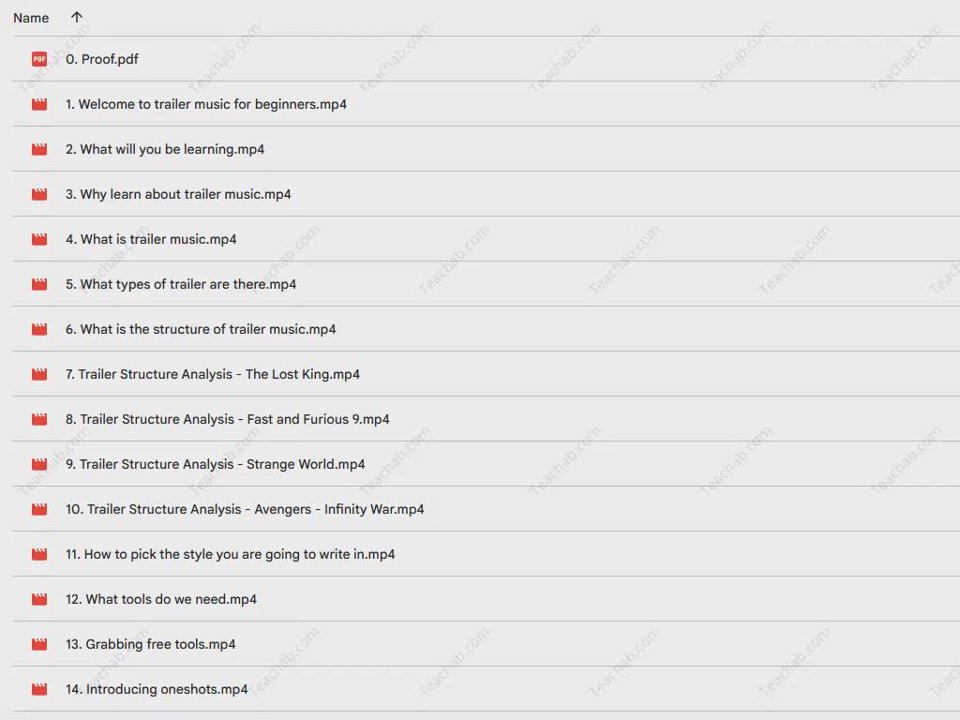Viewport: 960px width, 720px height.
Task: Click the video icon beside Strange World analysis
Action: coord(40,465)
